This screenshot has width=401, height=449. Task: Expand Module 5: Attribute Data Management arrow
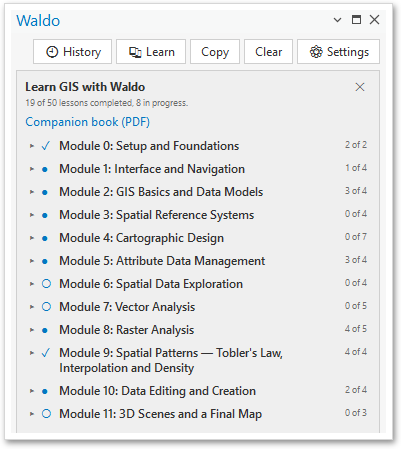(x=32, y=261)
